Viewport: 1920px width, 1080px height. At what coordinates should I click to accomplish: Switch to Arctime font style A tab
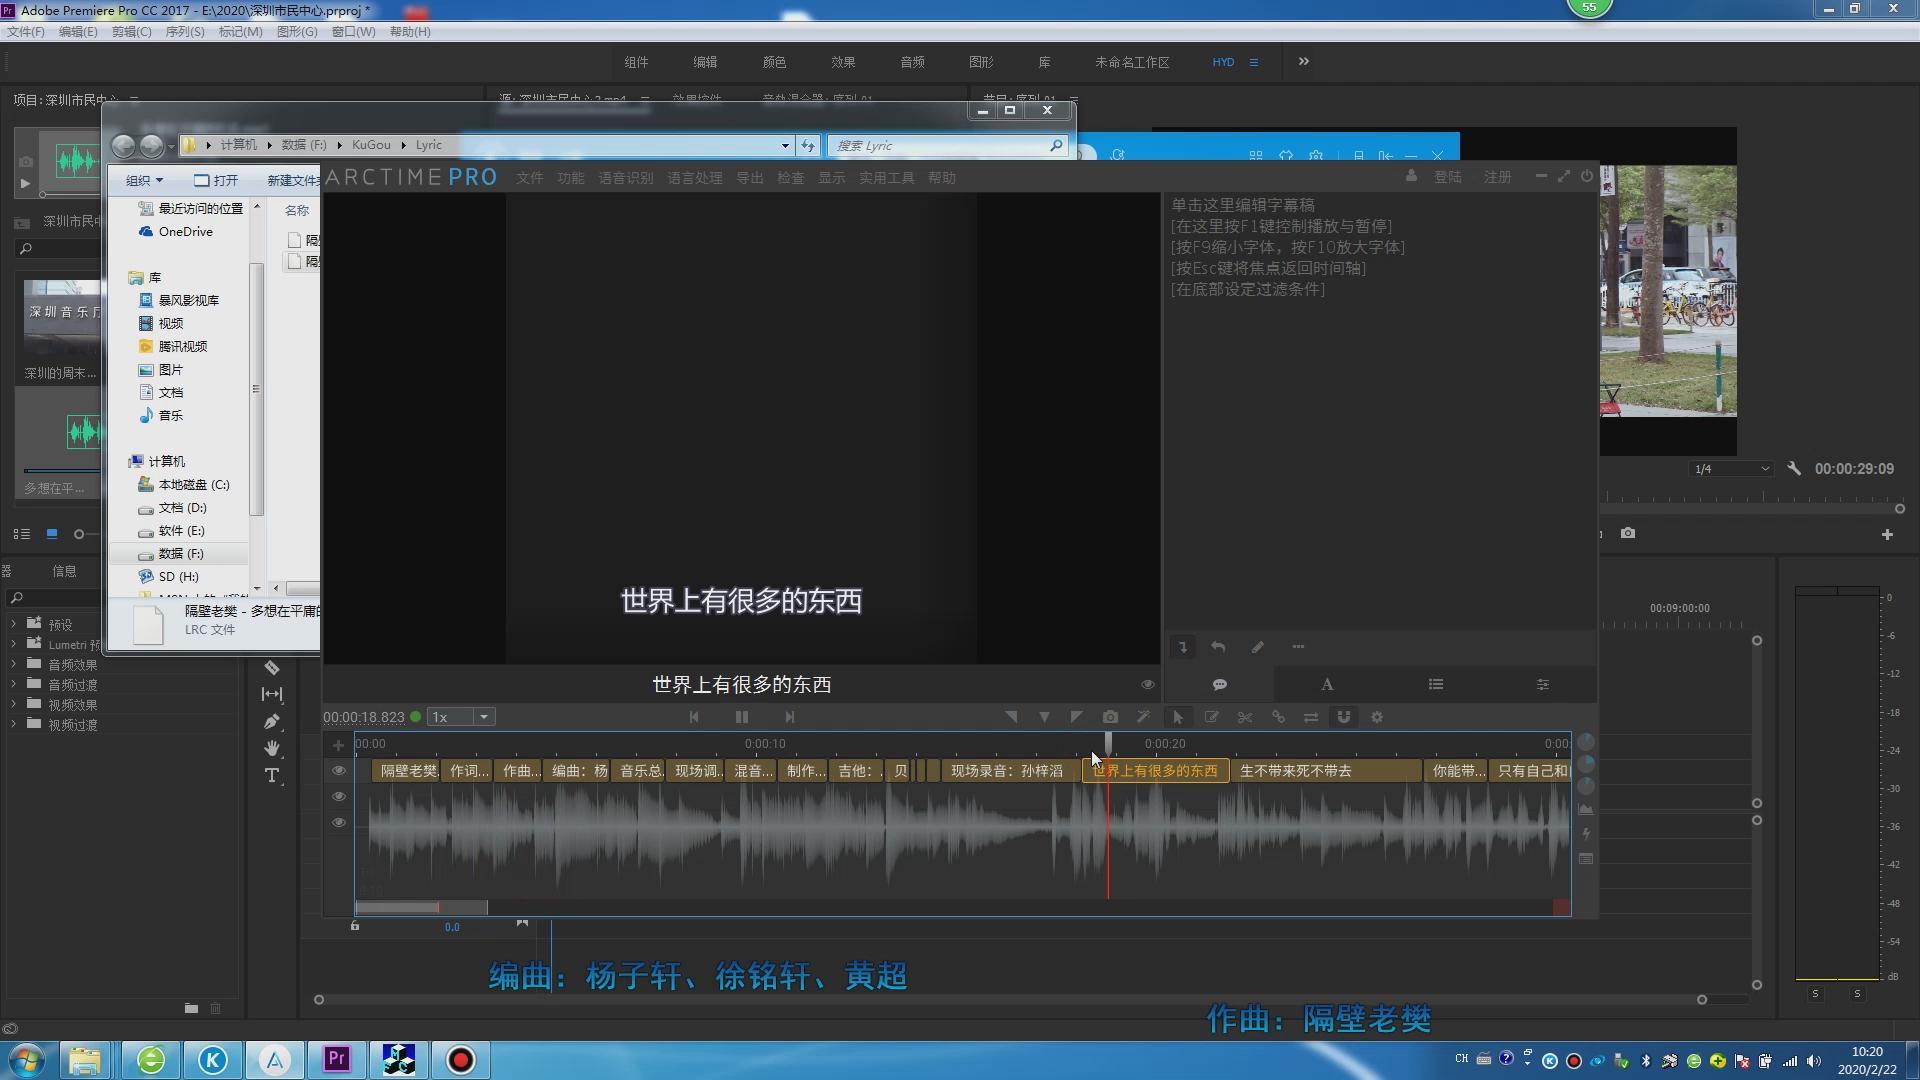pos(1327,685)
